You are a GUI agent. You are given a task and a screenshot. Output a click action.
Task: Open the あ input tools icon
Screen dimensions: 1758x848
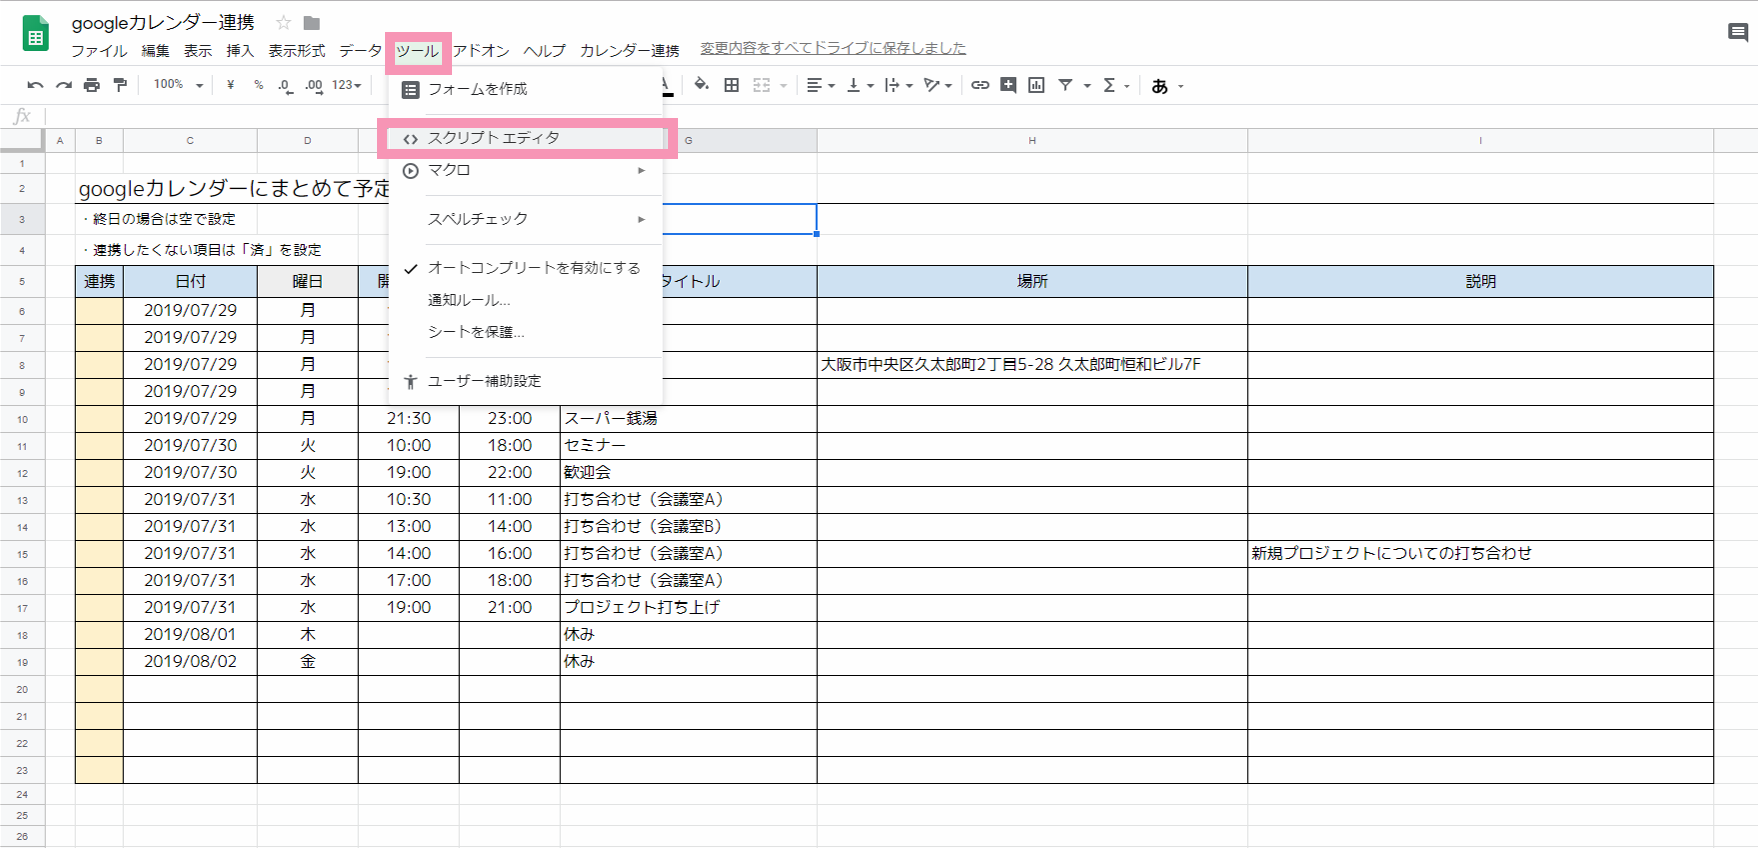(1160, 86)
